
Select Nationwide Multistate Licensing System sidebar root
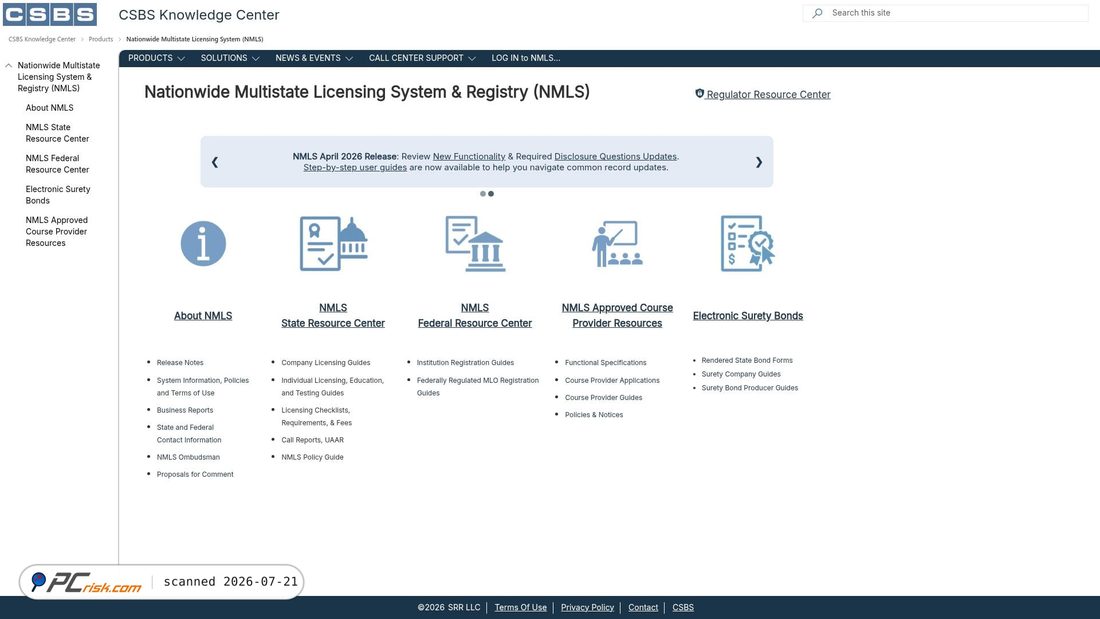(x=58, y=77)
